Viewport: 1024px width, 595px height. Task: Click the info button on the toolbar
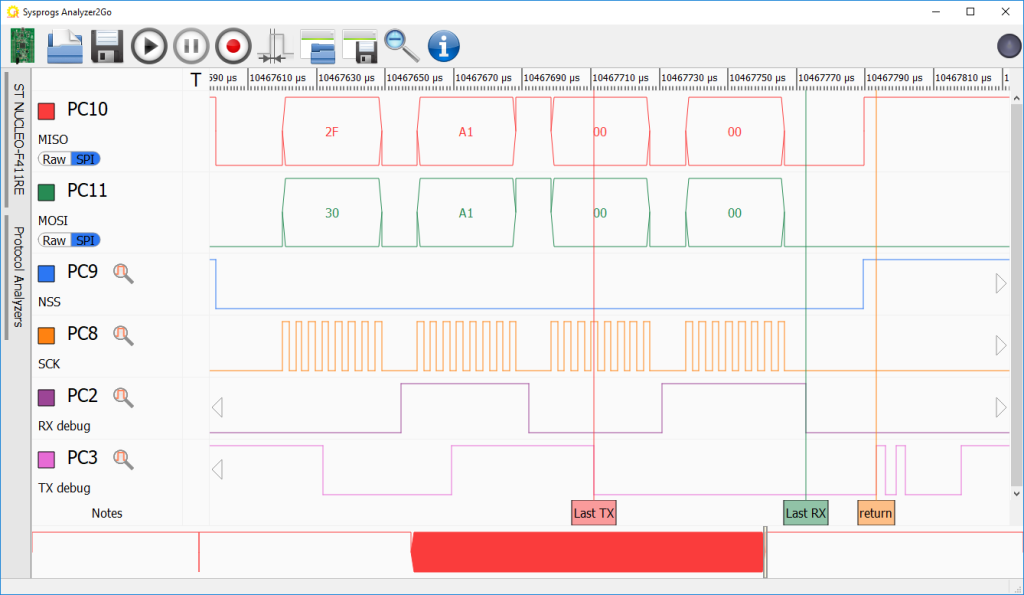tap(443, 46)
